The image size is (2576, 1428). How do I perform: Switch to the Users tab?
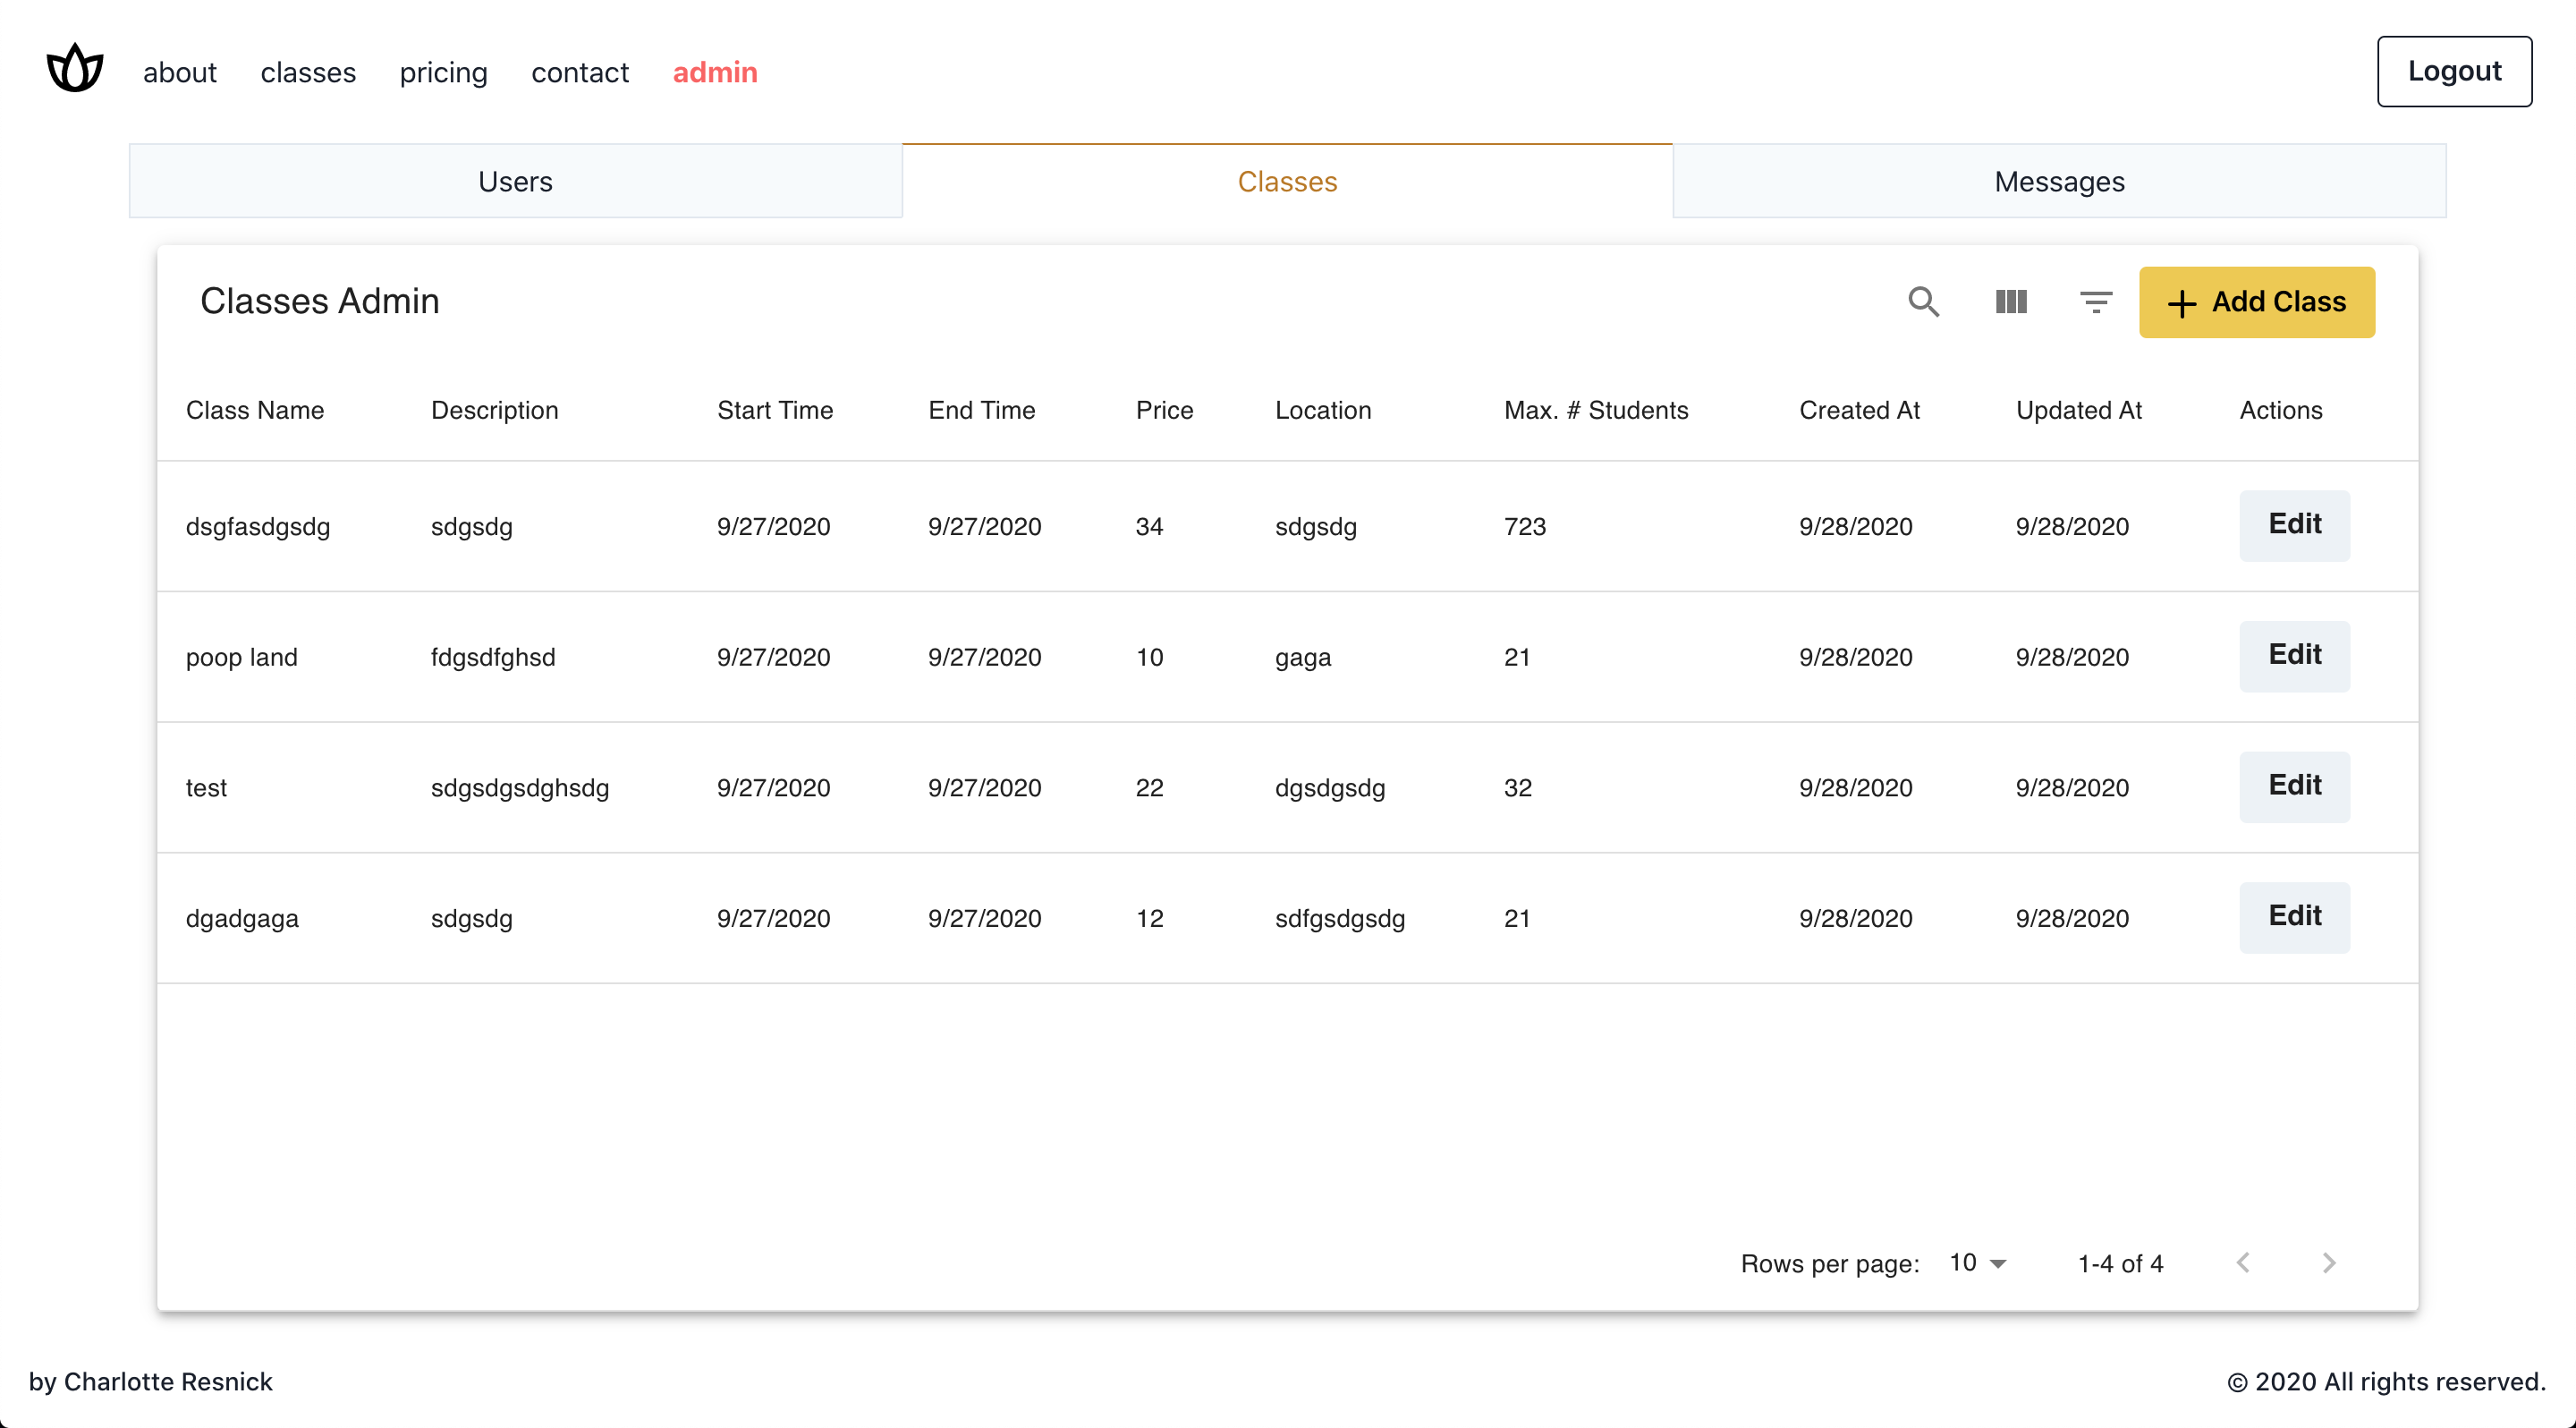pos(515,181)
